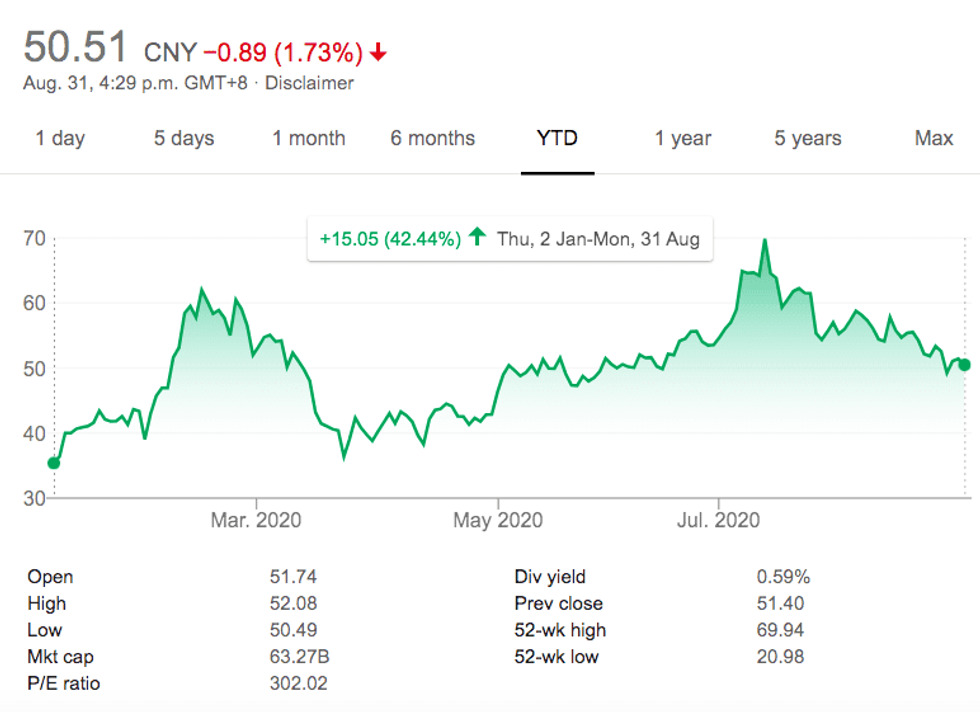The height and width of the screenshot is (712, 980).
Task: Click the Mar. 2020 axis label
Action: [x=256, y=520]
